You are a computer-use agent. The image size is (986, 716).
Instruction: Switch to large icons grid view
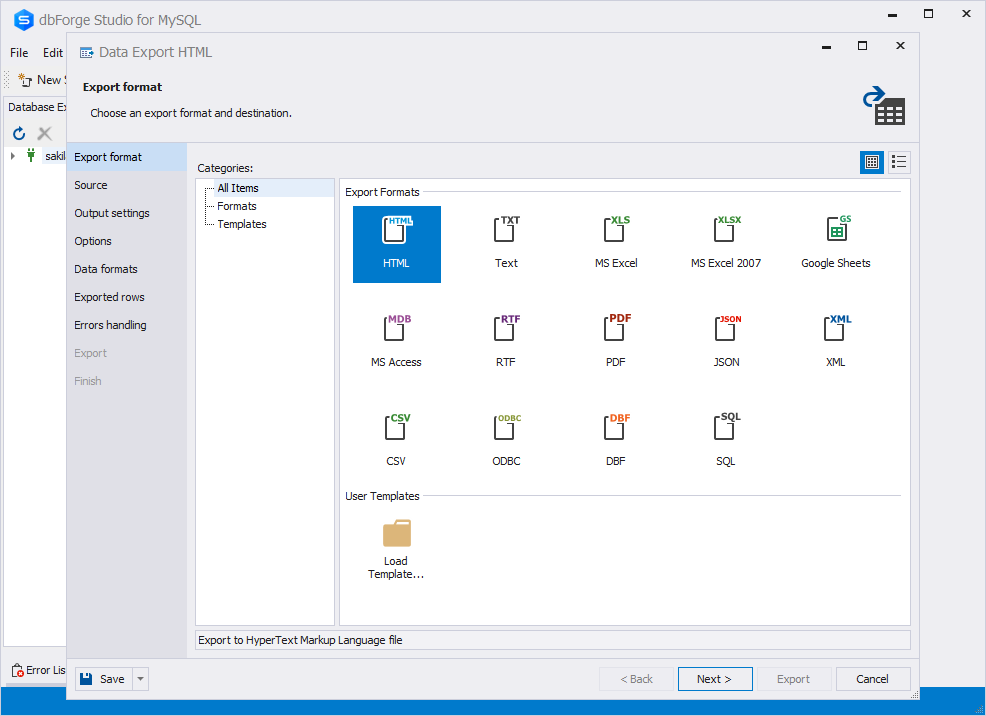tap(872, 162)
